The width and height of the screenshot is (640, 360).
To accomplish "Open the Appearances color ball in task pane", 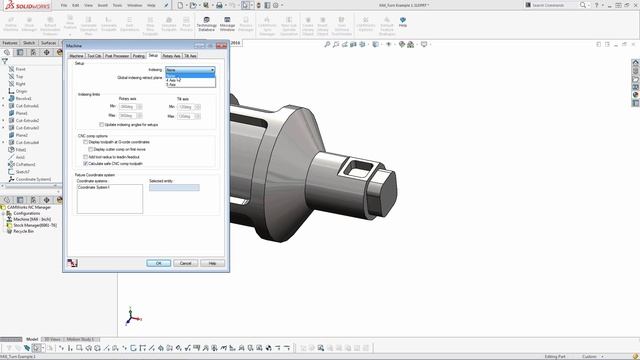I will coord(636,95).
